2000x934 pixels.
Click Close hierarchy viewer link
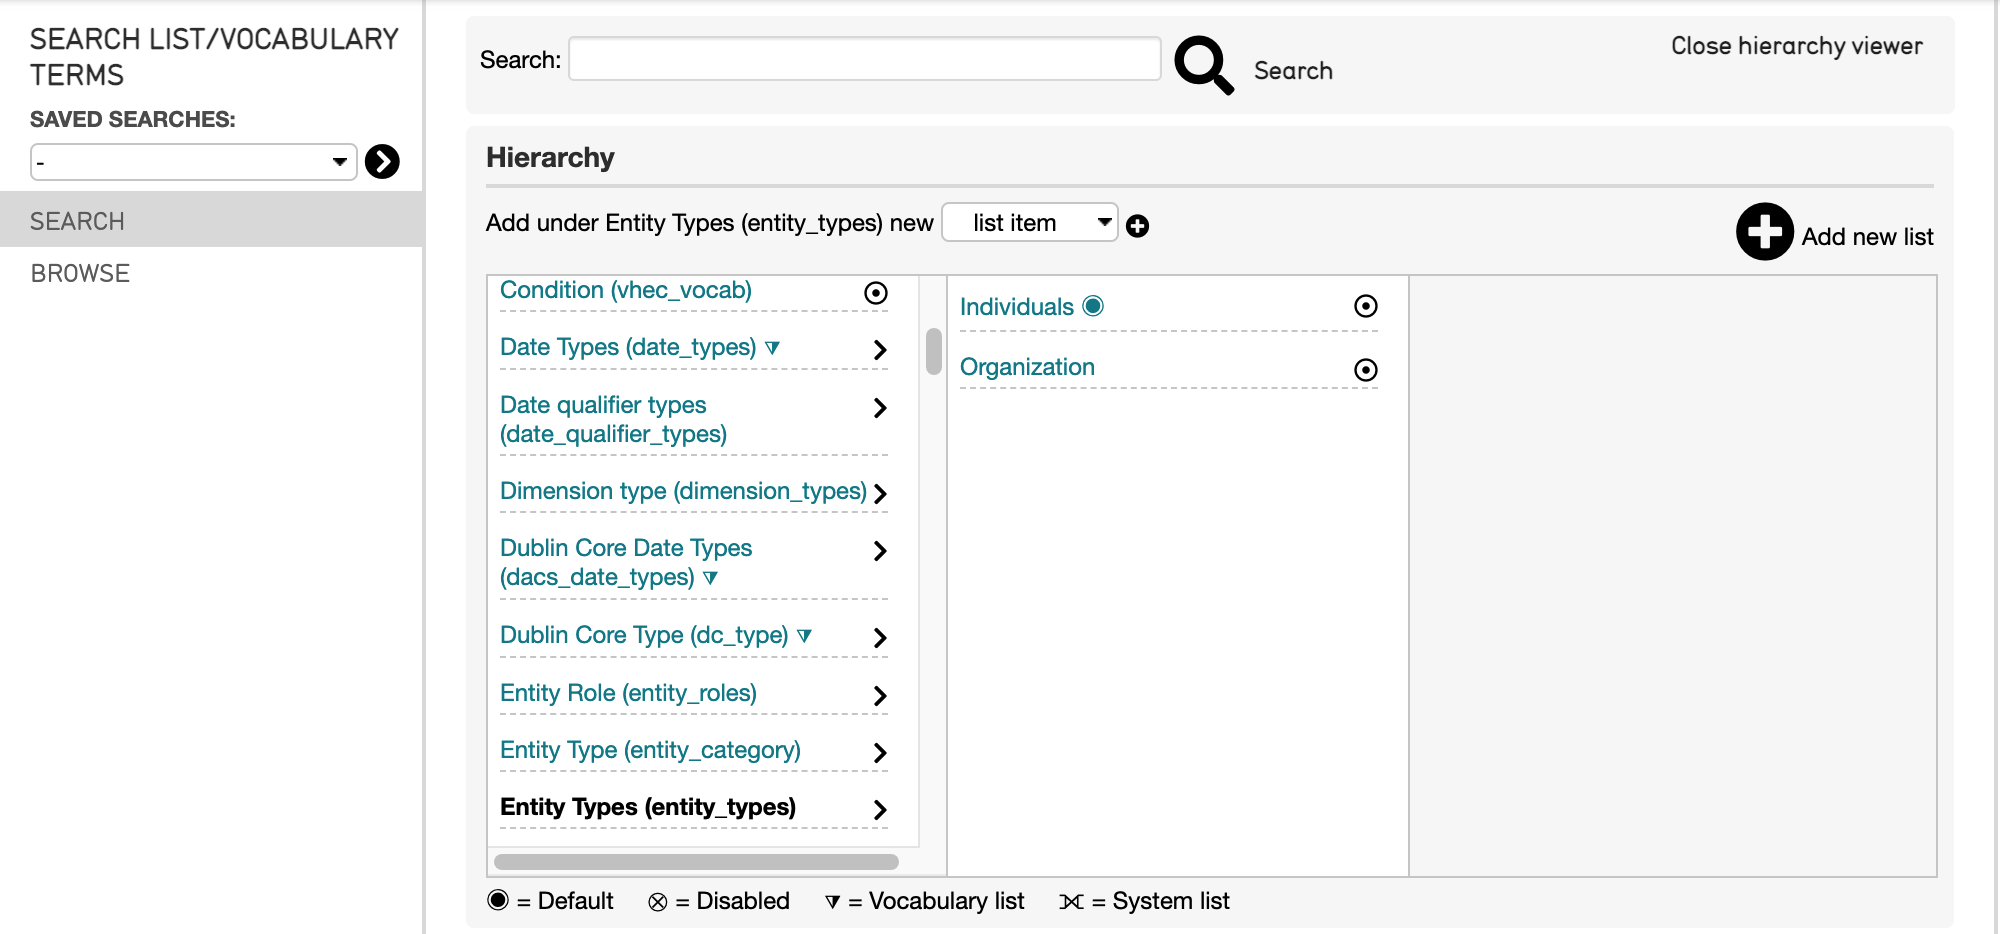point(1796,46)
